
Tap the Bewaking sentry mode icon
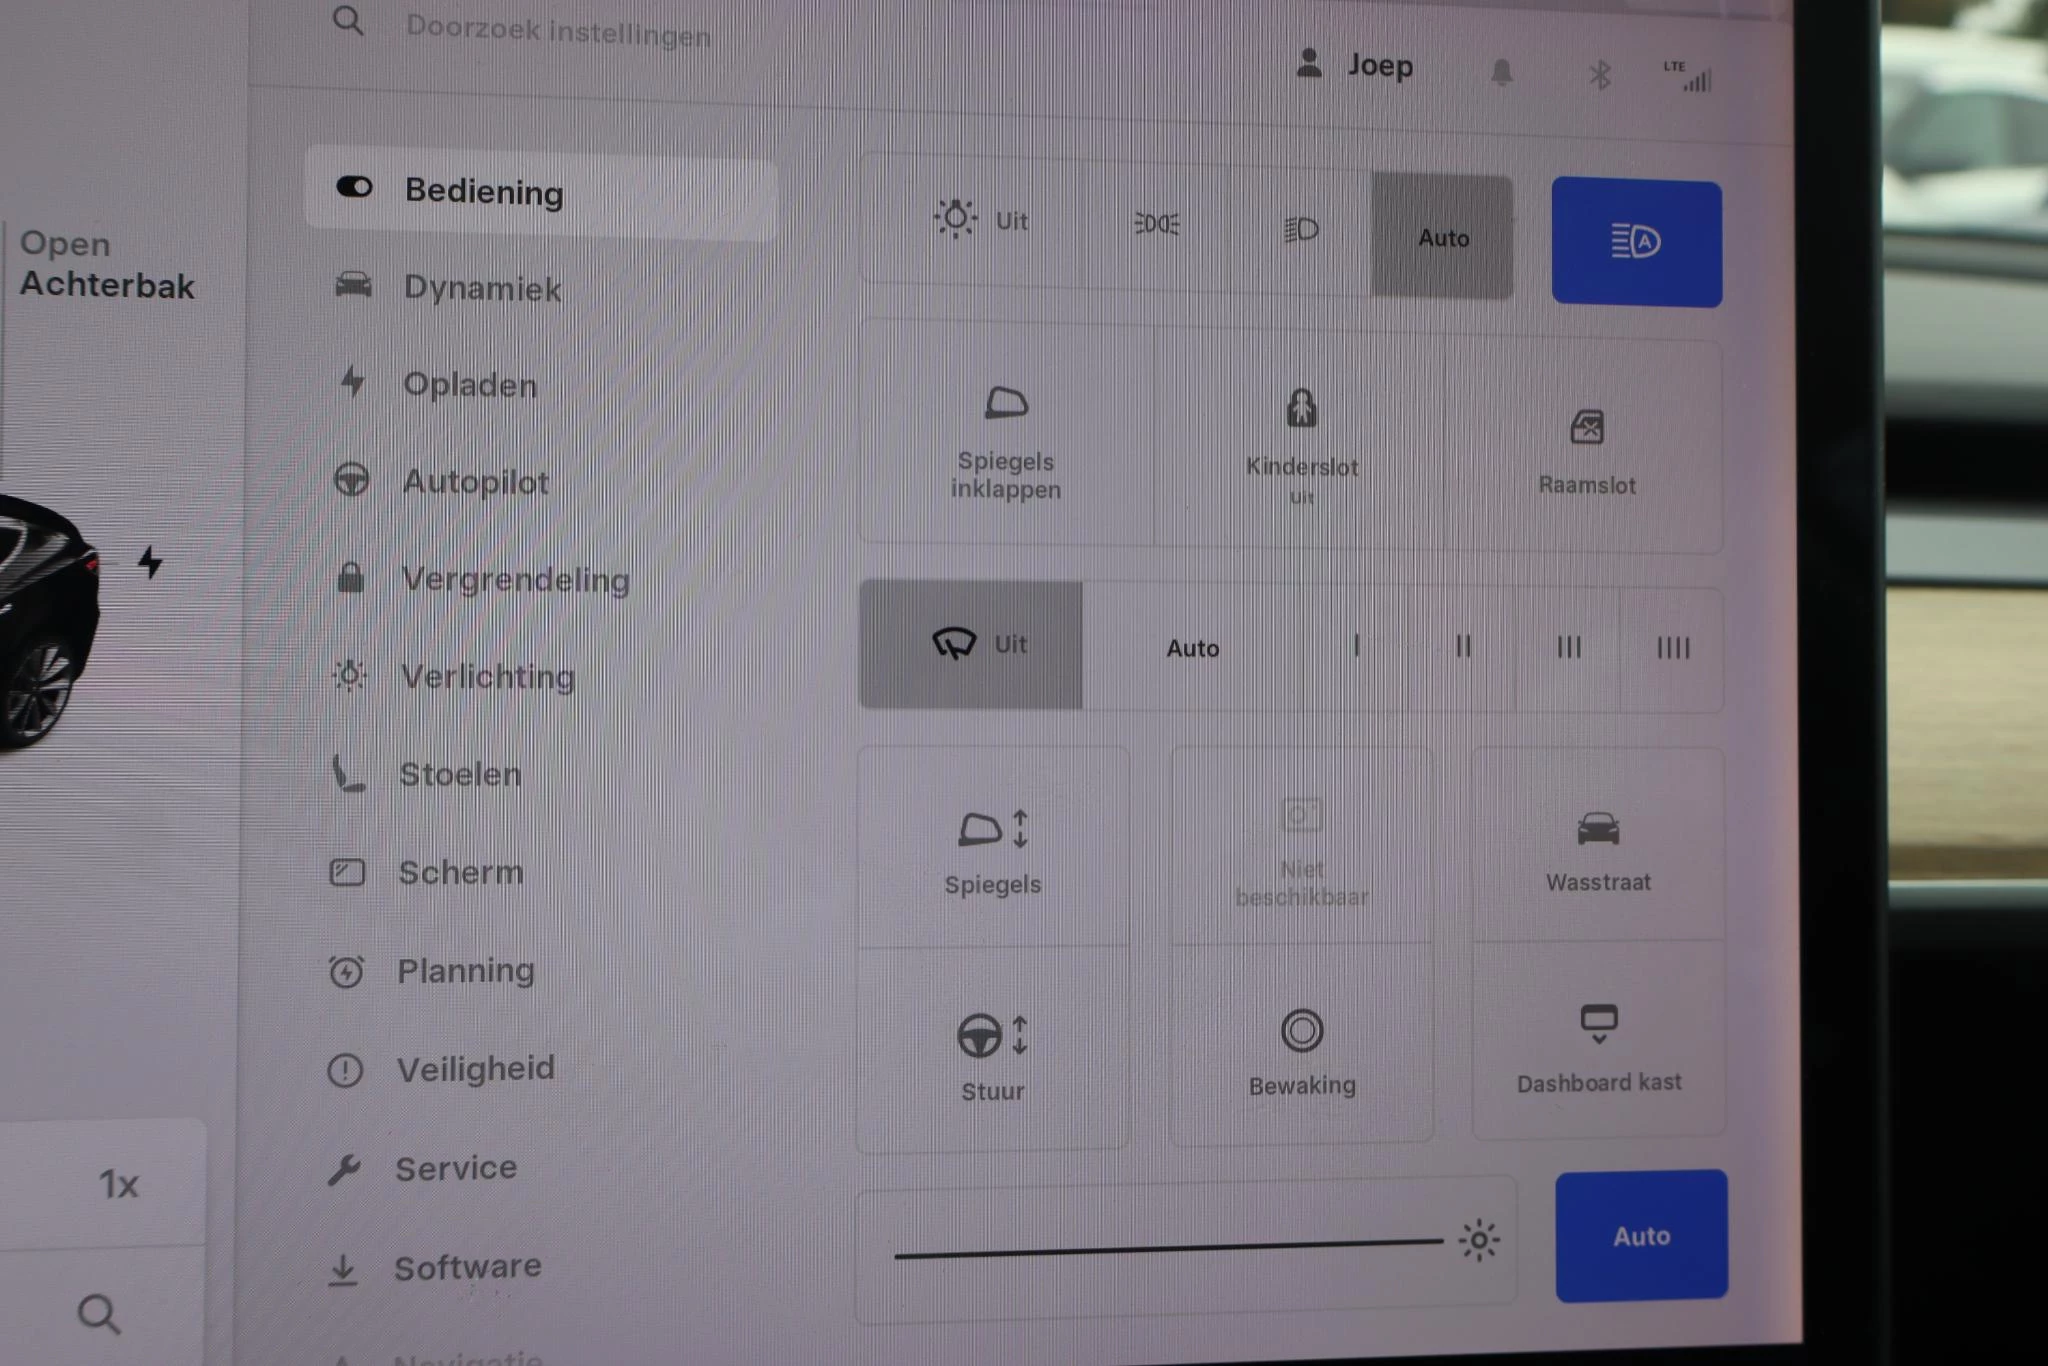[1301, 1031]
